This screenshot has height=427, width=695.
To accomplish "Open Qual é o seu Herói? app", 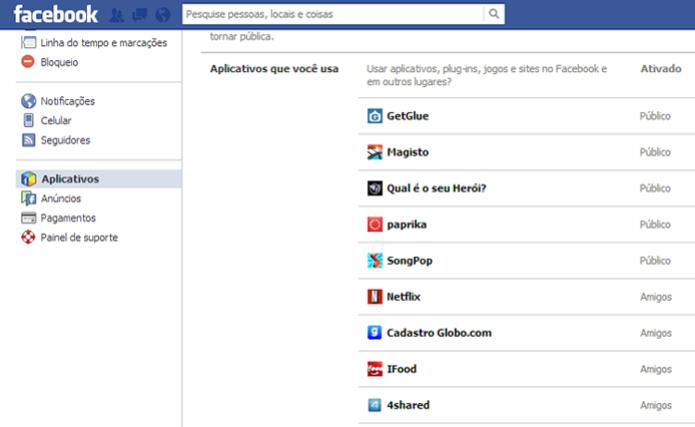I will click(x=437, y=188).
